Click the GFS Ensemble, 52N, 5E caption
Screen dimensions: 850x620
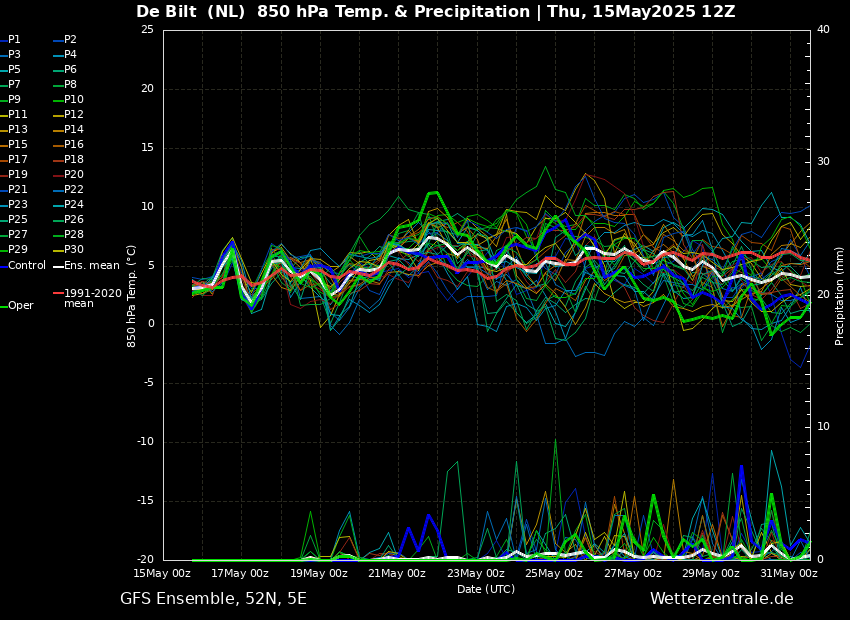tap(213, 599)
